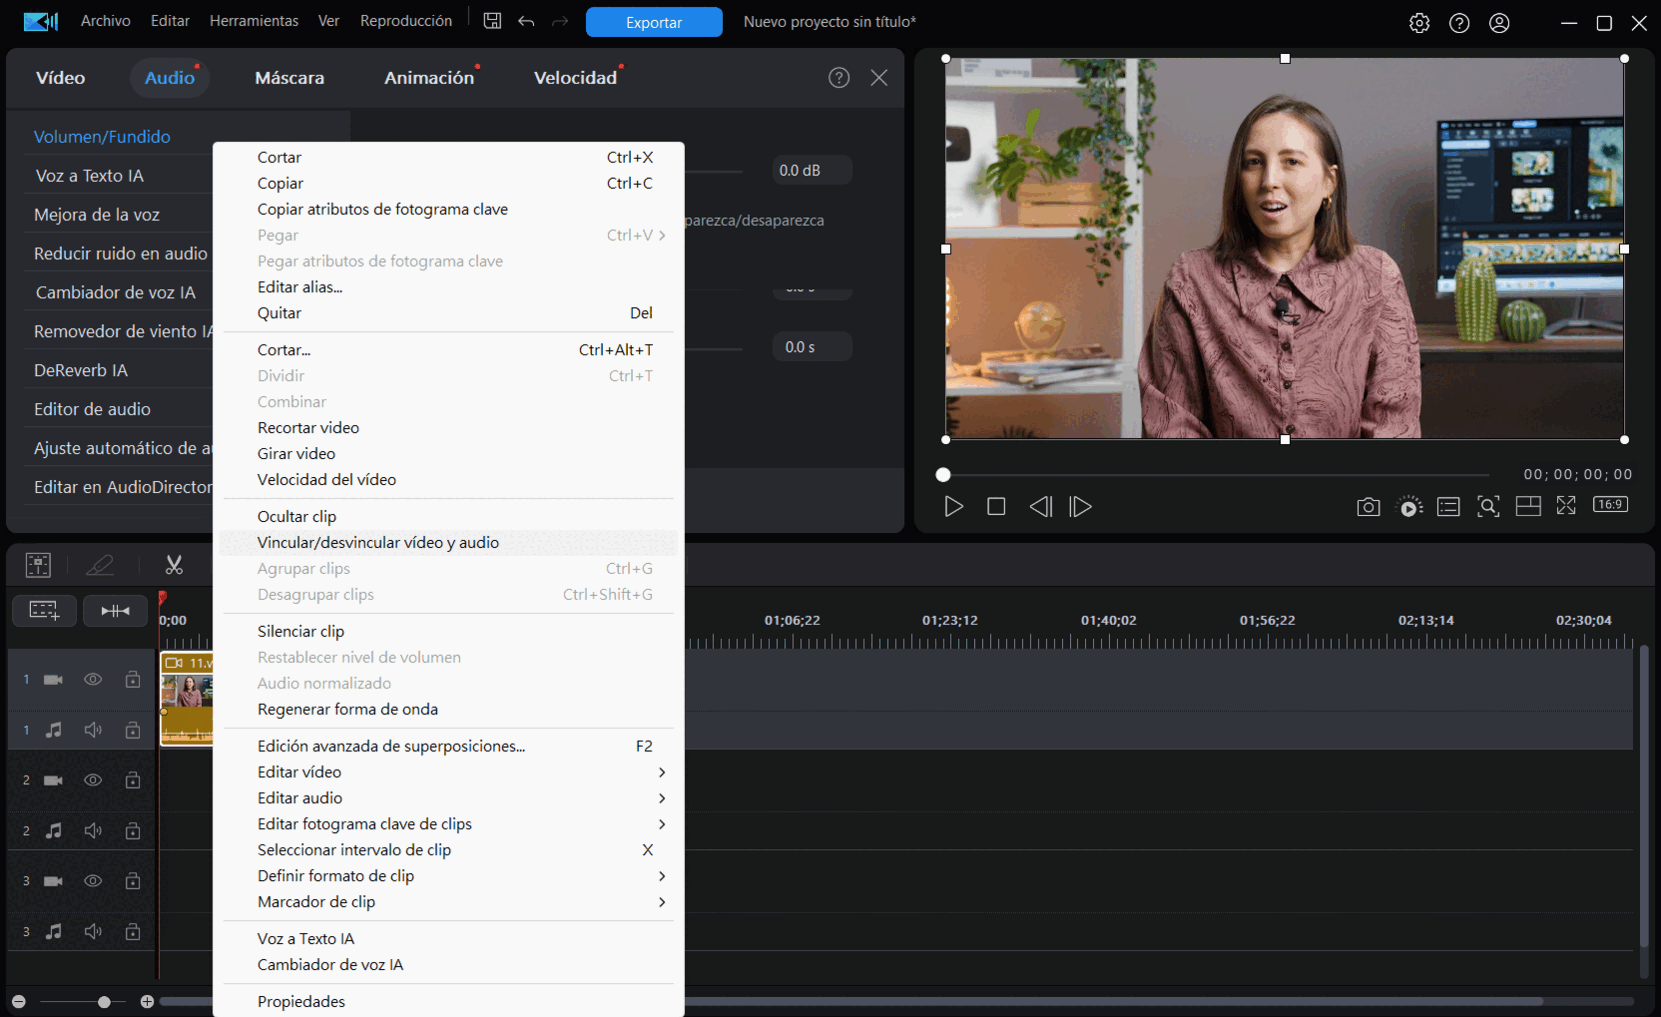Expand Editar fotograma clave de clips submenu
Screen dimensions: 1661x1017
[x=448, y=824]
